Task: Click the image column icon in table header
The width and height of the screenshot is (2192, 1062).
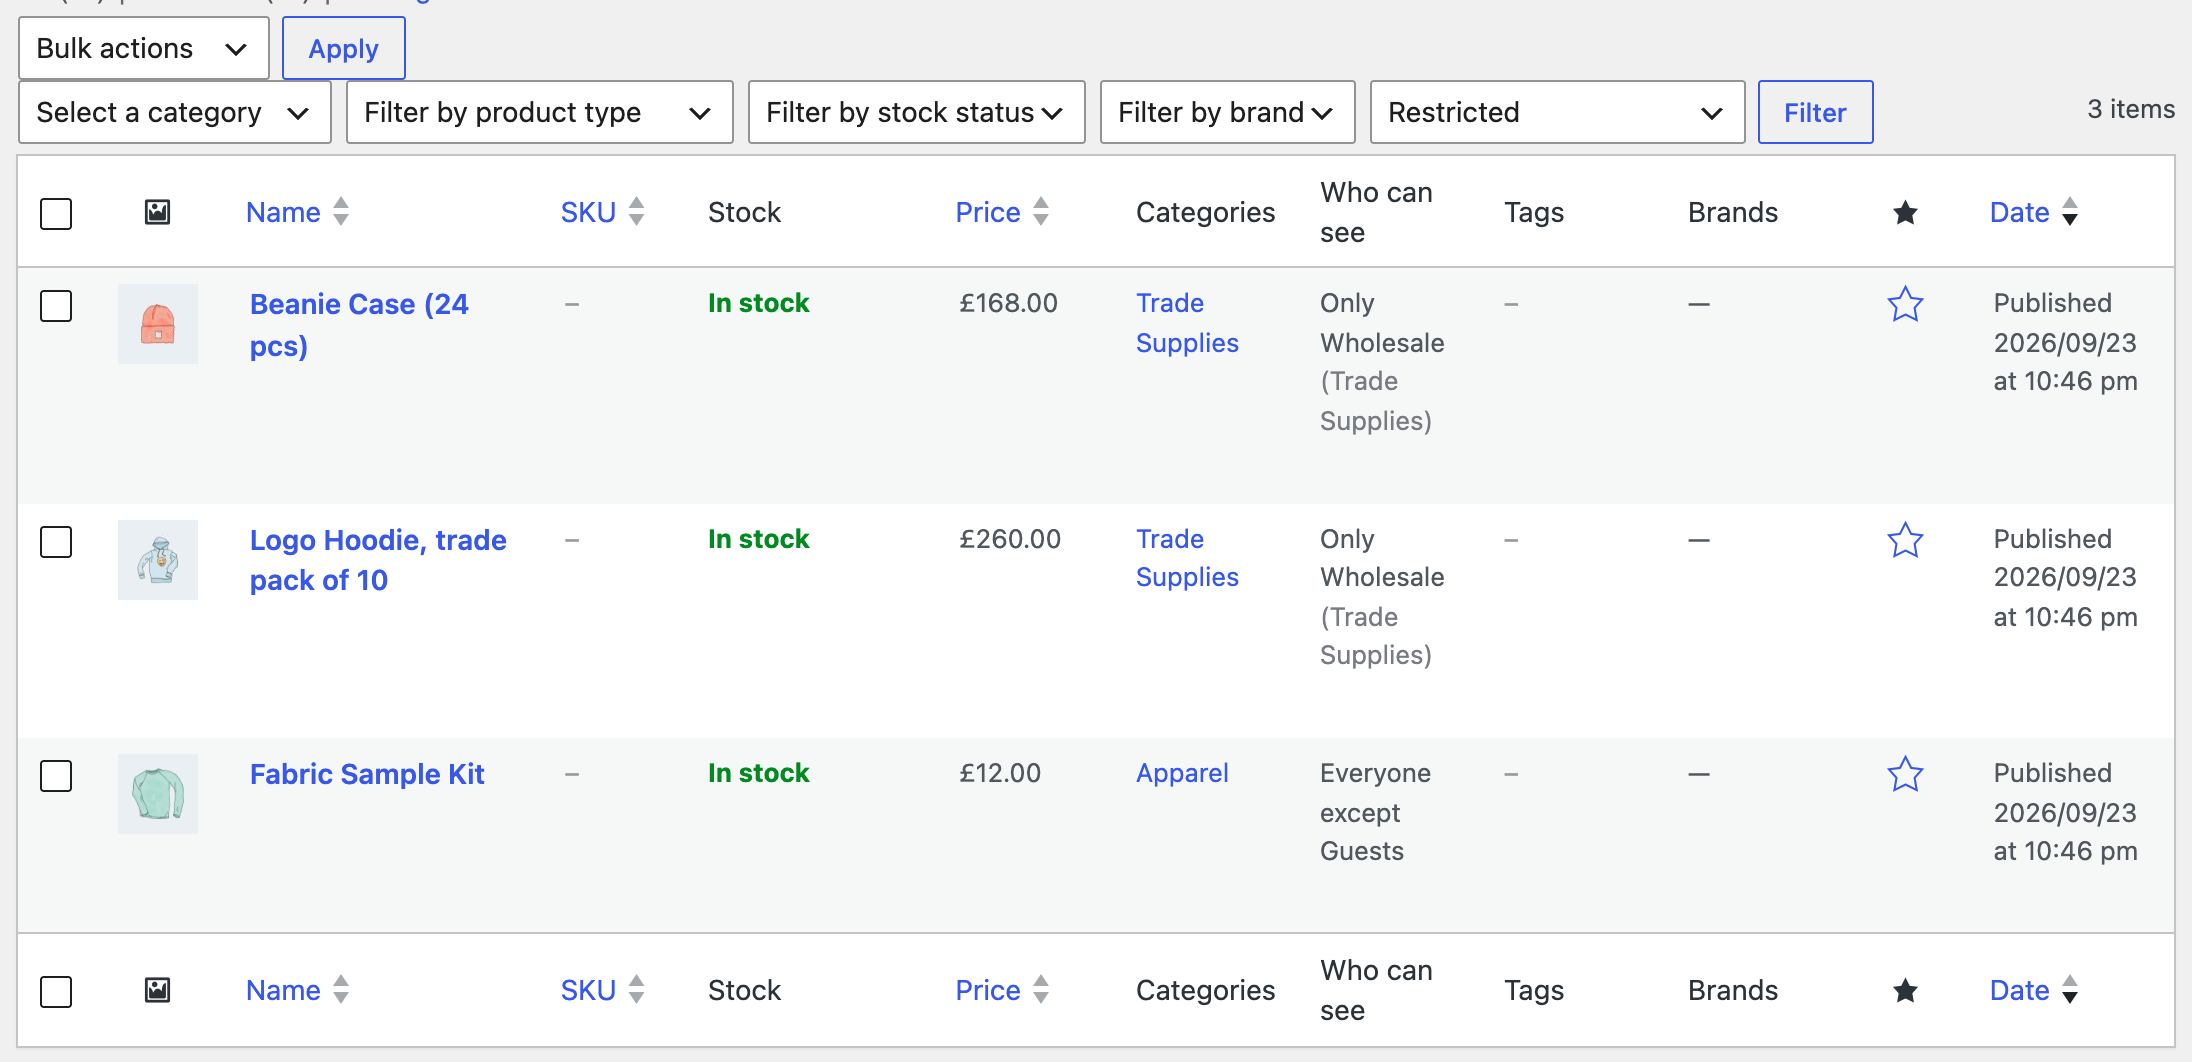Action: tap(157, 212)
